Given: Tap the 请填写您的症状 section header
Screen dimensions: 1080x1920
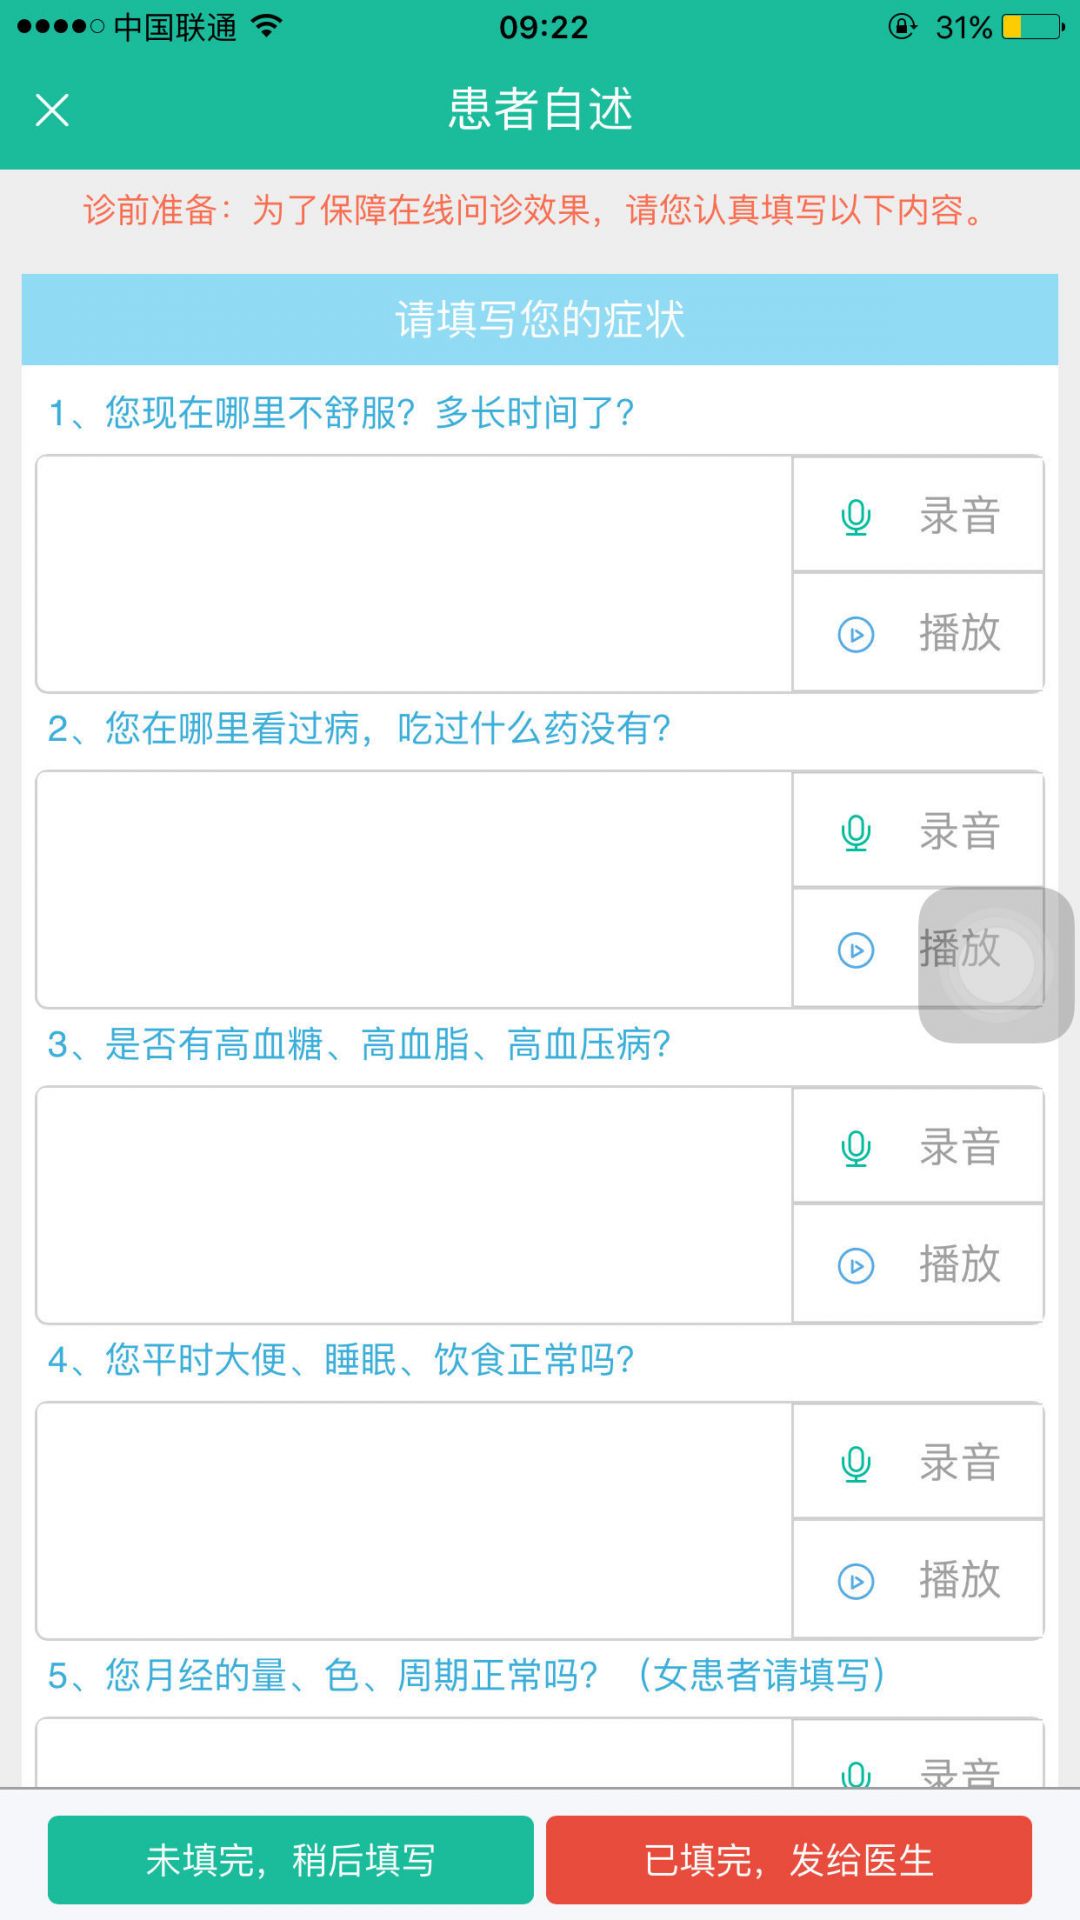Looking at the screenshot, I should 540,320.
